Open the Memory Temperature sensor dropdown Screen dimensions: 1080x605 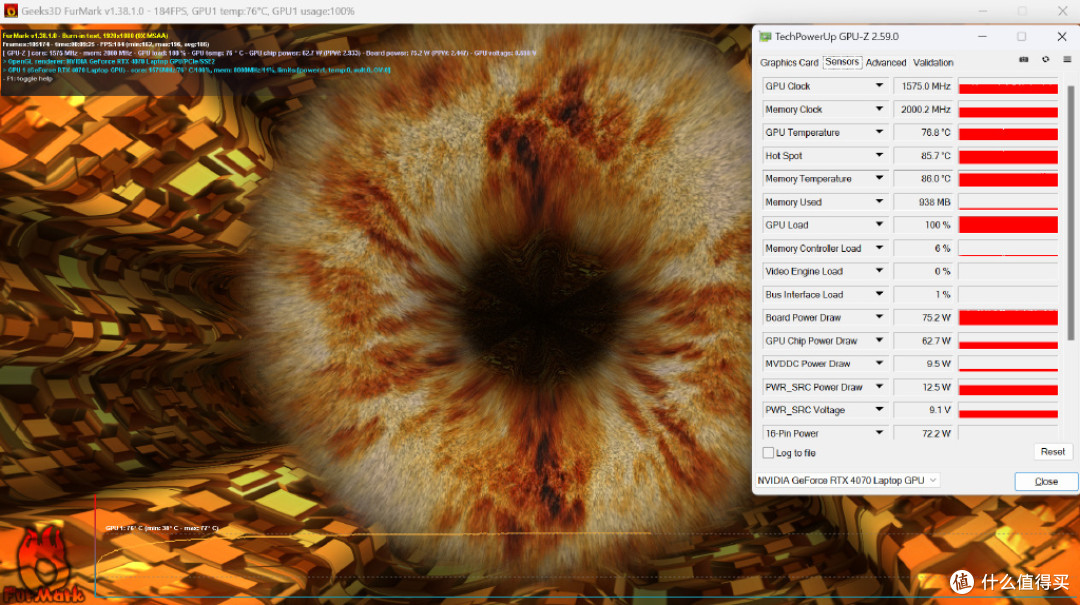(x=879, y=178)
